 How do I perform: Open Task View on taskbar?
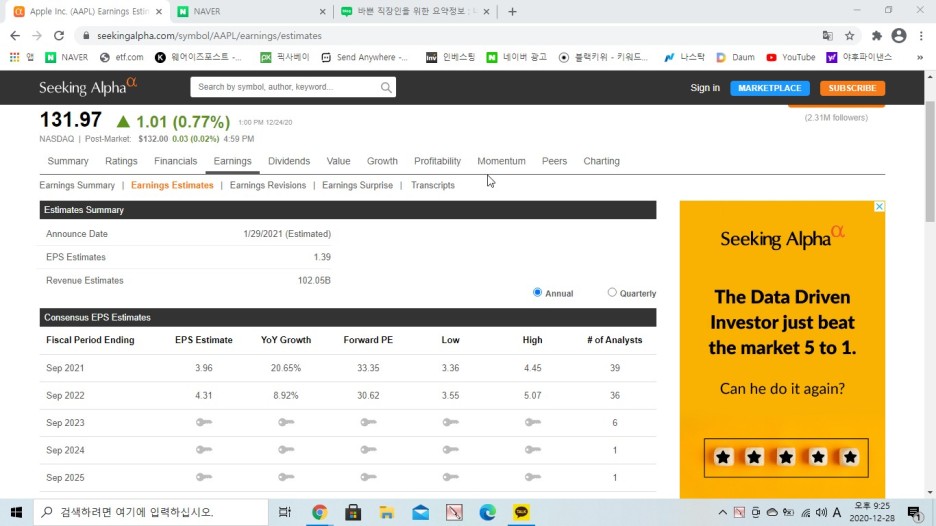[x=285, y=512]
